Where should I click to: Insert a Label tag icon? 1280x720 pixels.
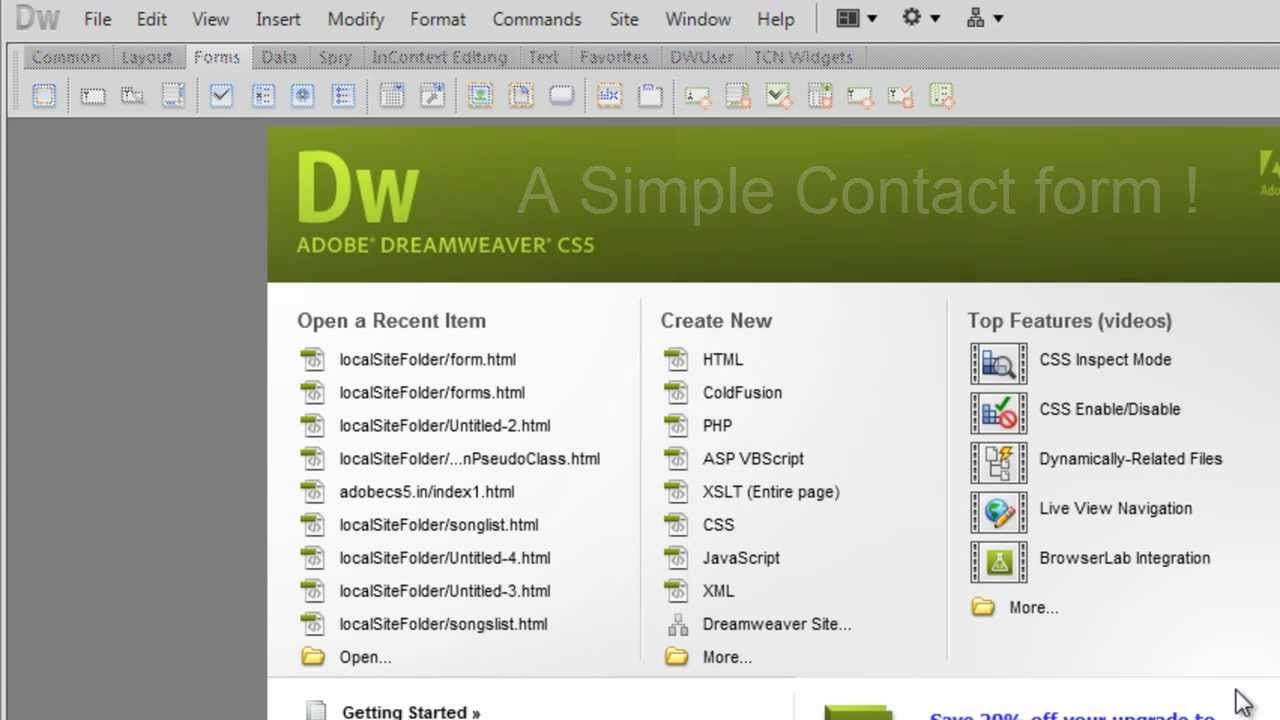click(609, 96)
